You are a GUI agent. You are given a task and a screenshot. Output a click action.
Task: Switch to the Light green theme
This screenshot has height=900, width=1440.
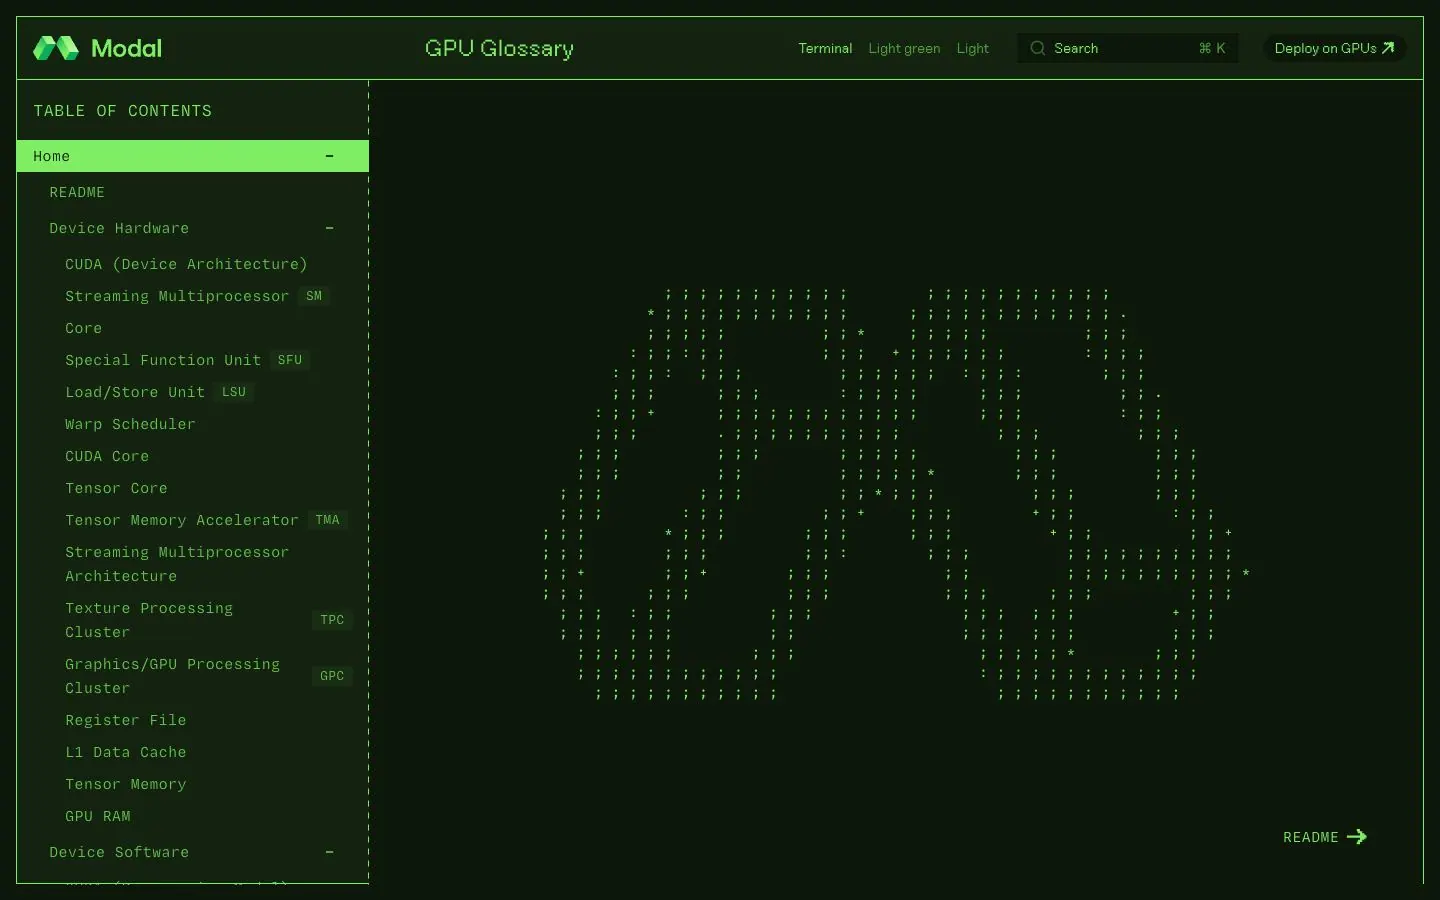click(x=904, y=48)
